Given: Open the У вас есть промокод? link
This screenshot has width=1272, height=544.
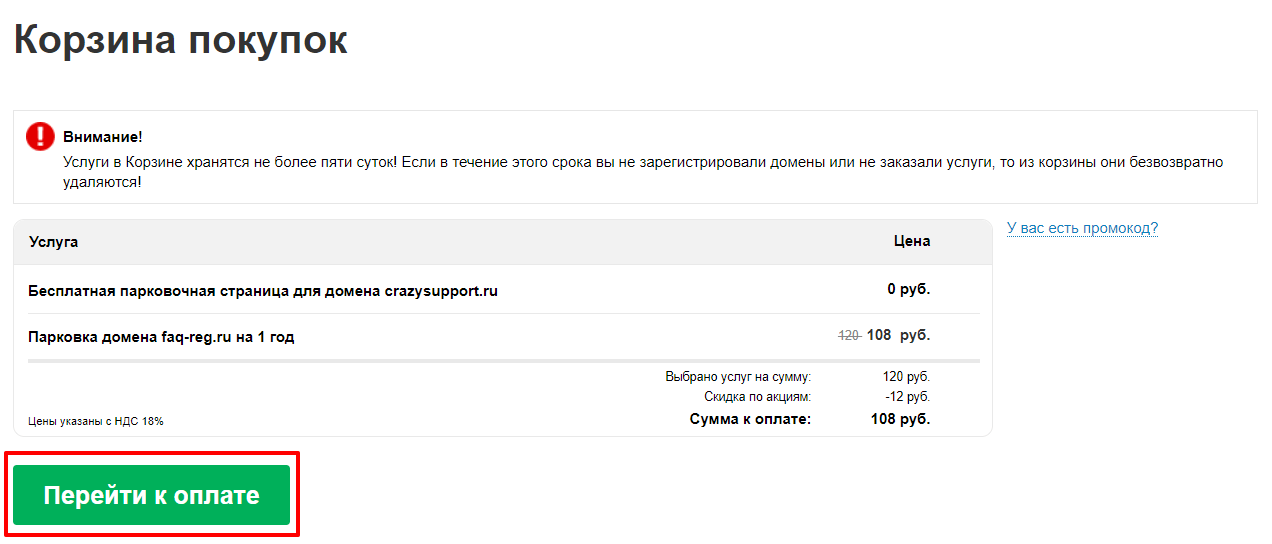Looking at the screenshot, I should tap(1082, 228).
